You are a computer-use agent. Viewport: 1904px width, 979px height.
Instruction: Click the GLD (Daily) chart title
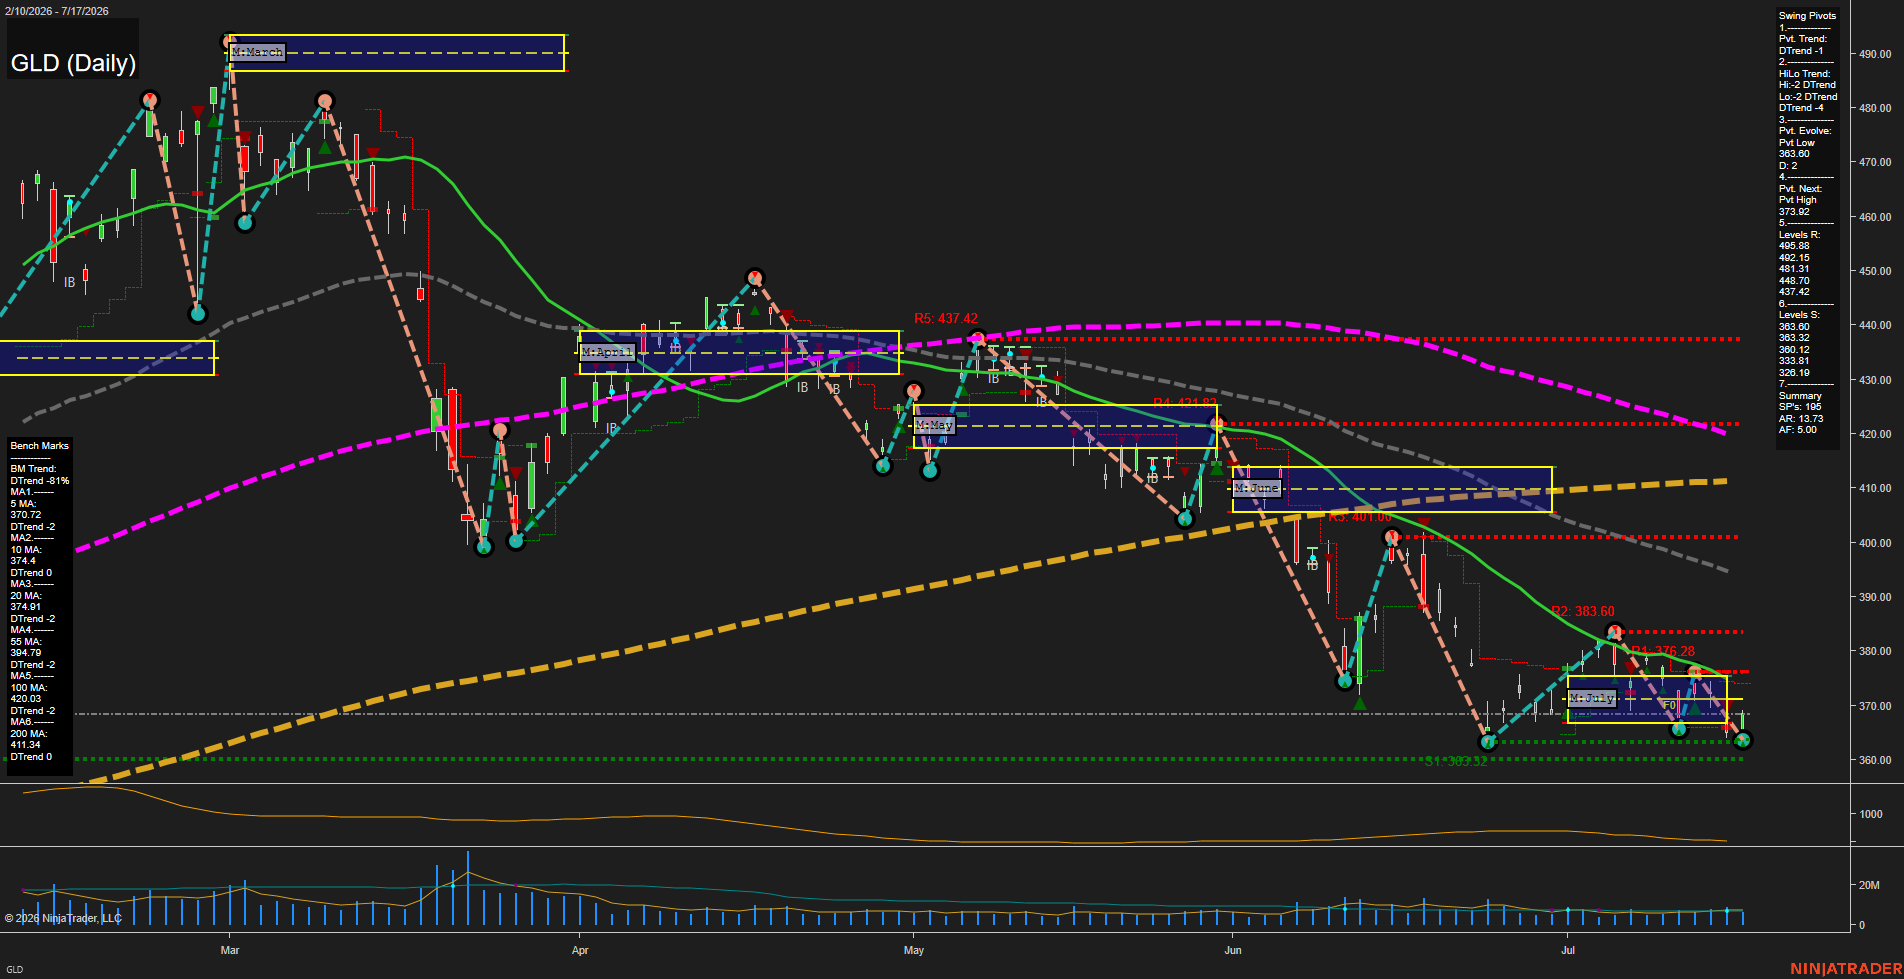[73, 63]
